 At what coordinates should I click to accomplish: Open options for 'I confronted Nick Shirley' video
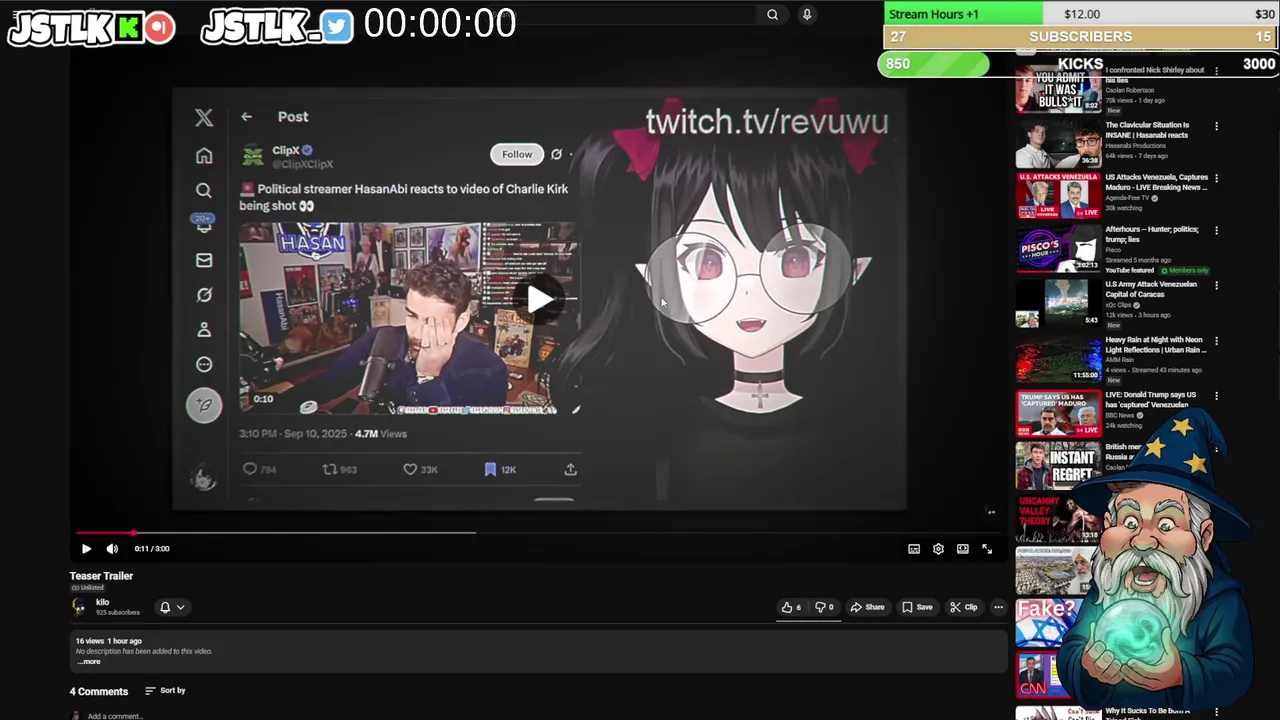(1216, 71)
